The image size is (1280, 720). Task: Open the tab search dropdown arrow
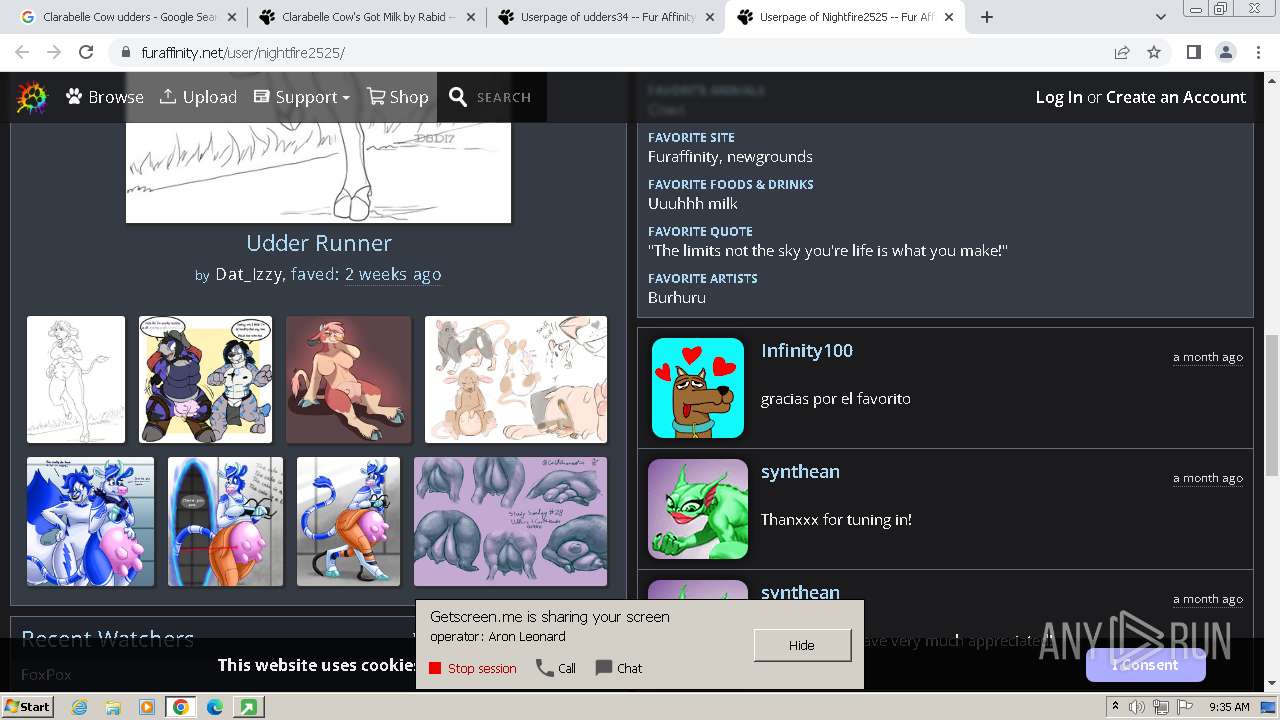click(x=1161, y=17)
